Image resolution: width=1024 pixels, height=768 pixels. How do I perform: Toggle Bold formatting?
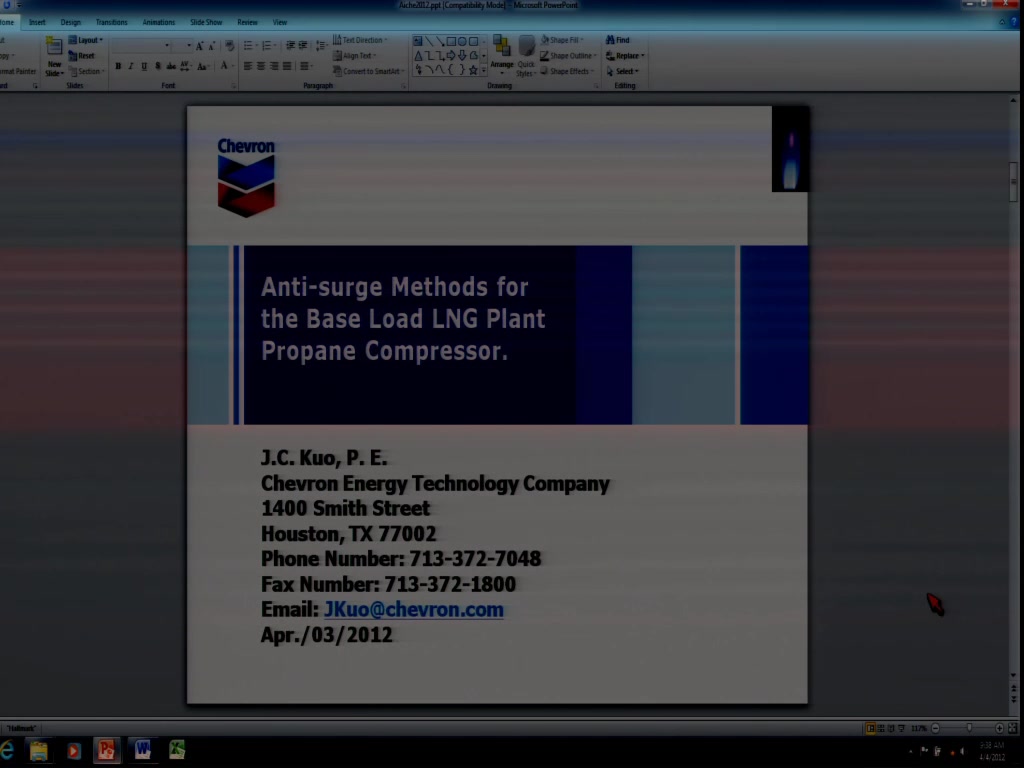[x=118, y=66]
